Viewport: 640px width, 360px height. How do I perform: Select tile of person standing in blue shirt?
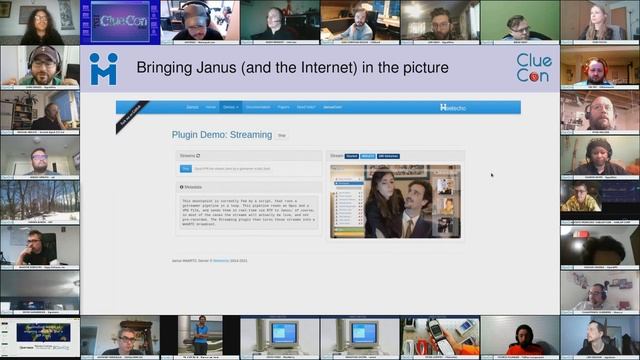pyautogui.click(x=200, y=337)
